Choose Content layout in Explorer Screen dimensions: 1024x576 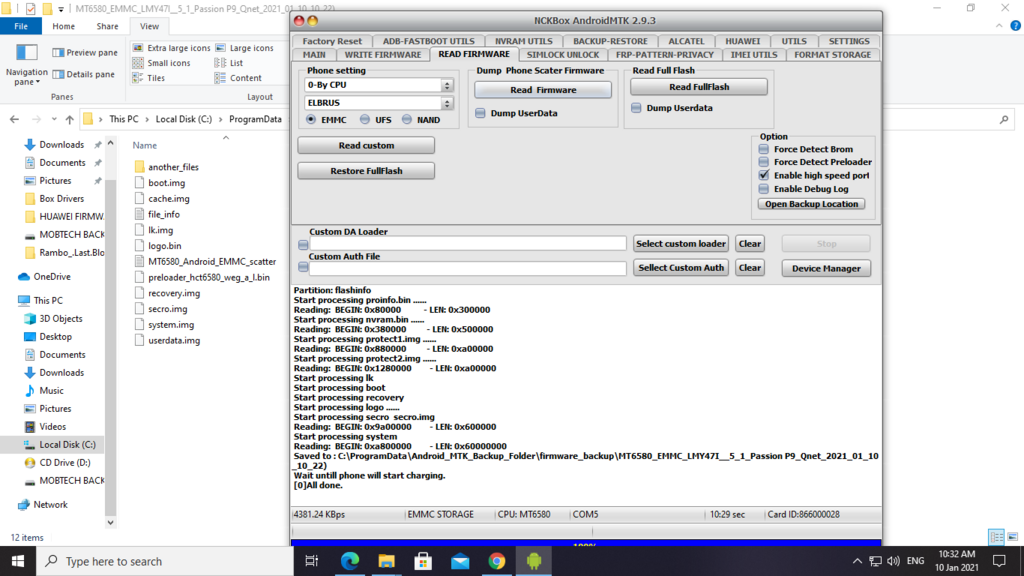click(238, 78)
